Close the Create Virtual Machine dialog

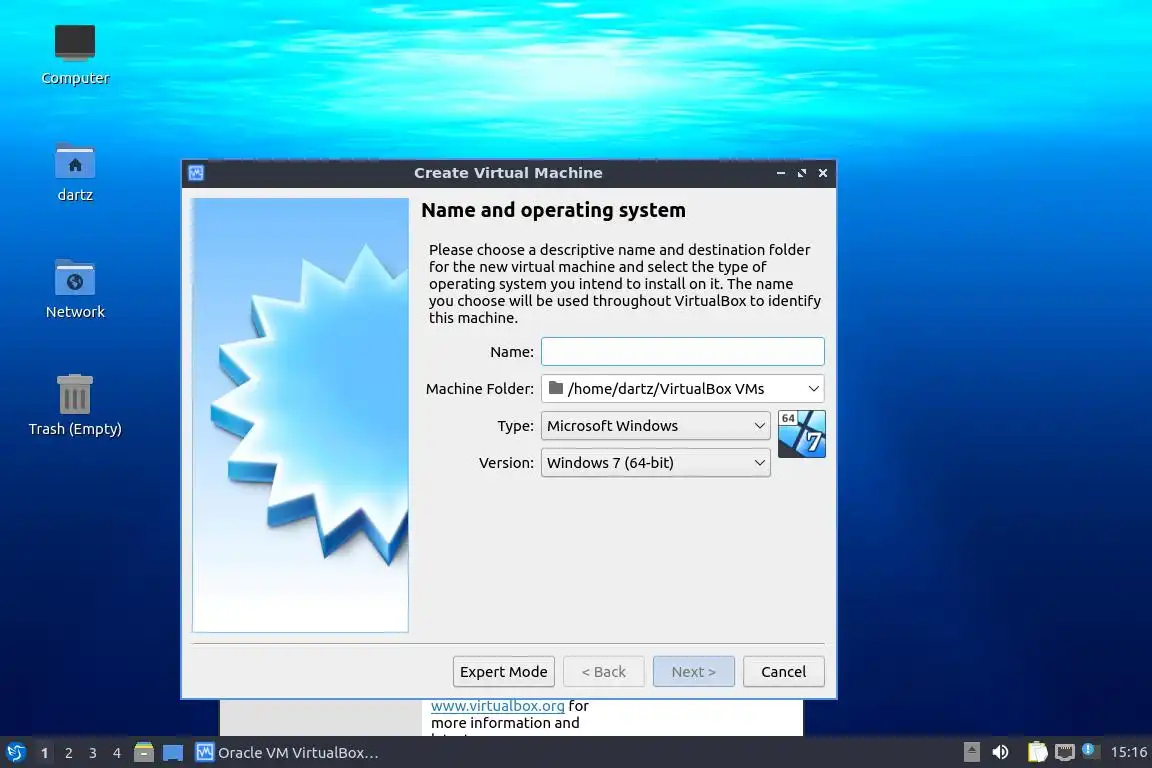[x=823, y=173]
